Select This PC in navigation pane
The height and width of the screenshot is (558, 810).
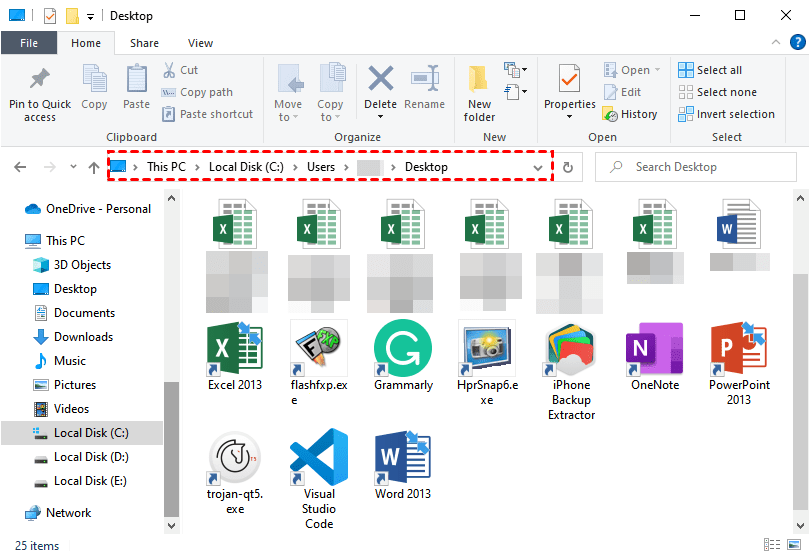55,241
